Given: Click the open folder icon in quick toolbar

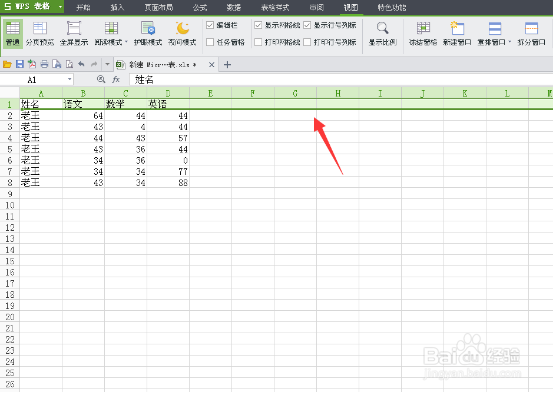Looking at the screenshot, I should (x=7, y=64).
